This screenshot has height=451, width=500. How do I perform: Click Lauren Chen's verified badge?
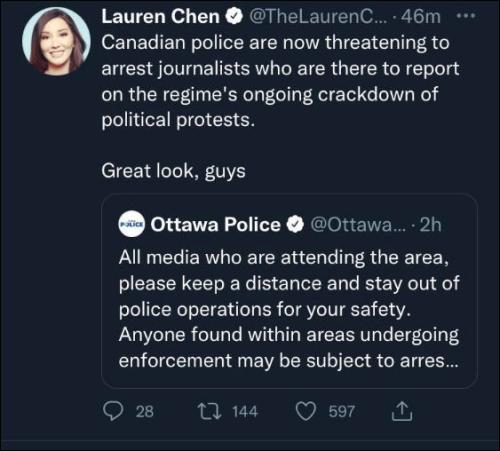click(x=234, y=16)
